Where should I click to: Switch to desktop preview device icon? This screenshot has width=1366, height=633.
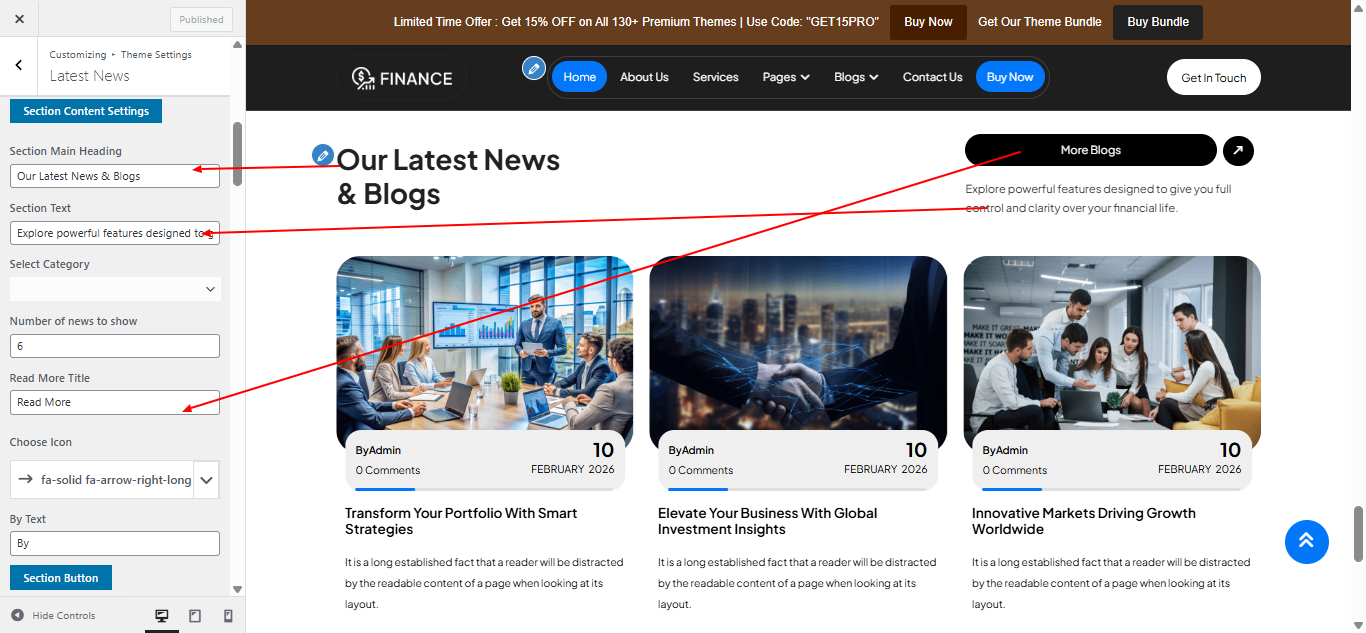pyautogui.click(x=162, y=616)
